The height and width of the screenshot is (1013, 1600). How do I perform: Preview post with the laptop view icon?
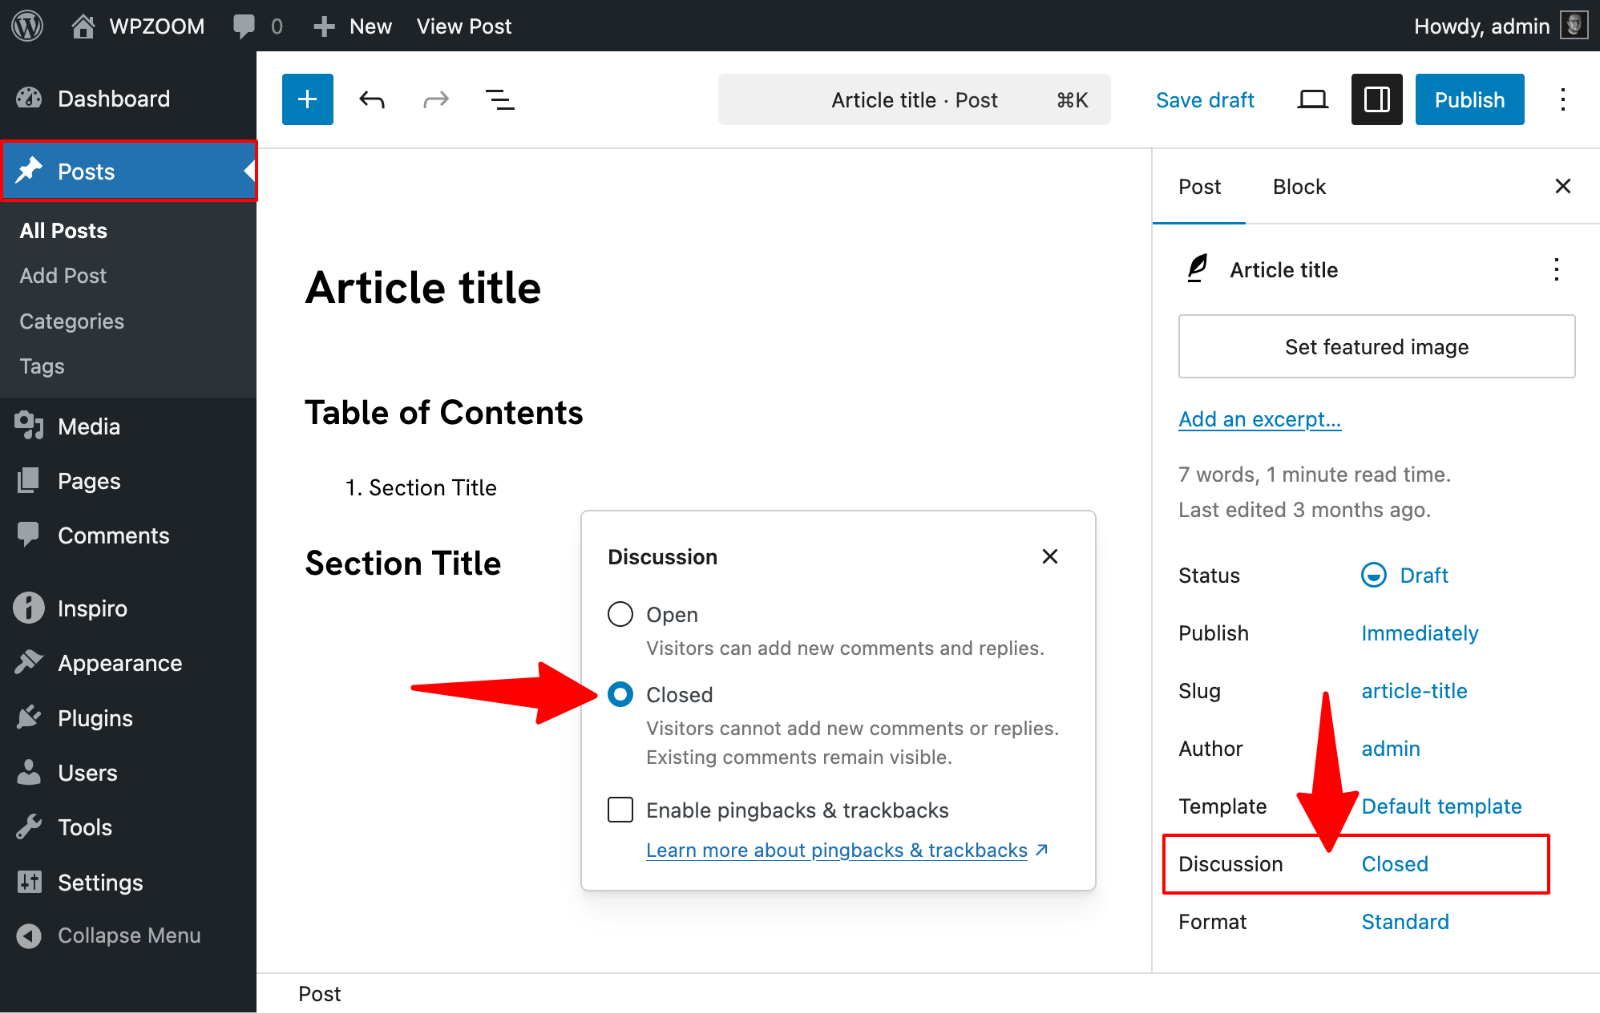tap(1312, 99)
